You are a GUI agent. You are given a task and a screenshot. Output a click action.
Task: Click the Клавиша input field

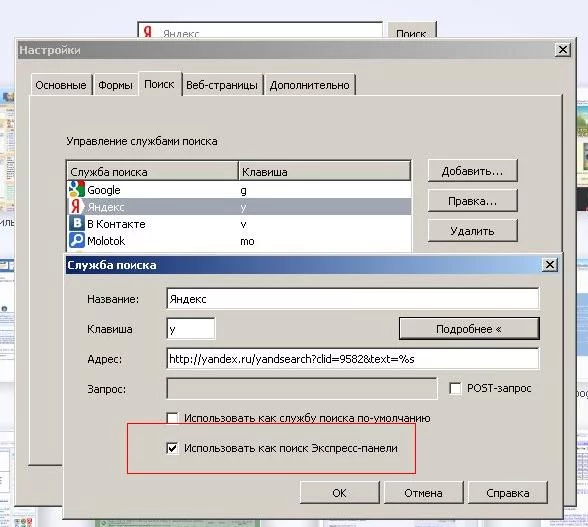tap(191, 329)
